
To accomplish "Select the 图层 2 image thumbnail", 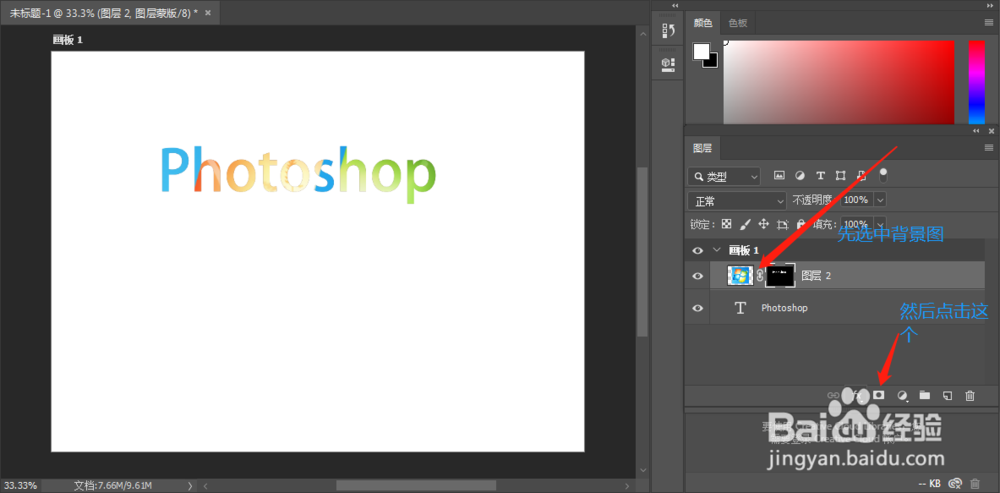I will tap(740, 276).
